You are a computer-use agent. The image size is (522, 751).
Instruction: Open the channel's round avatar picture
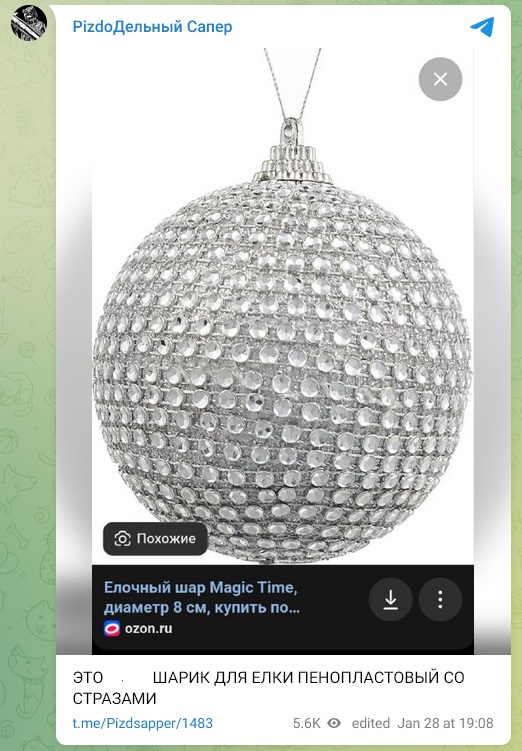coord(29,23)
